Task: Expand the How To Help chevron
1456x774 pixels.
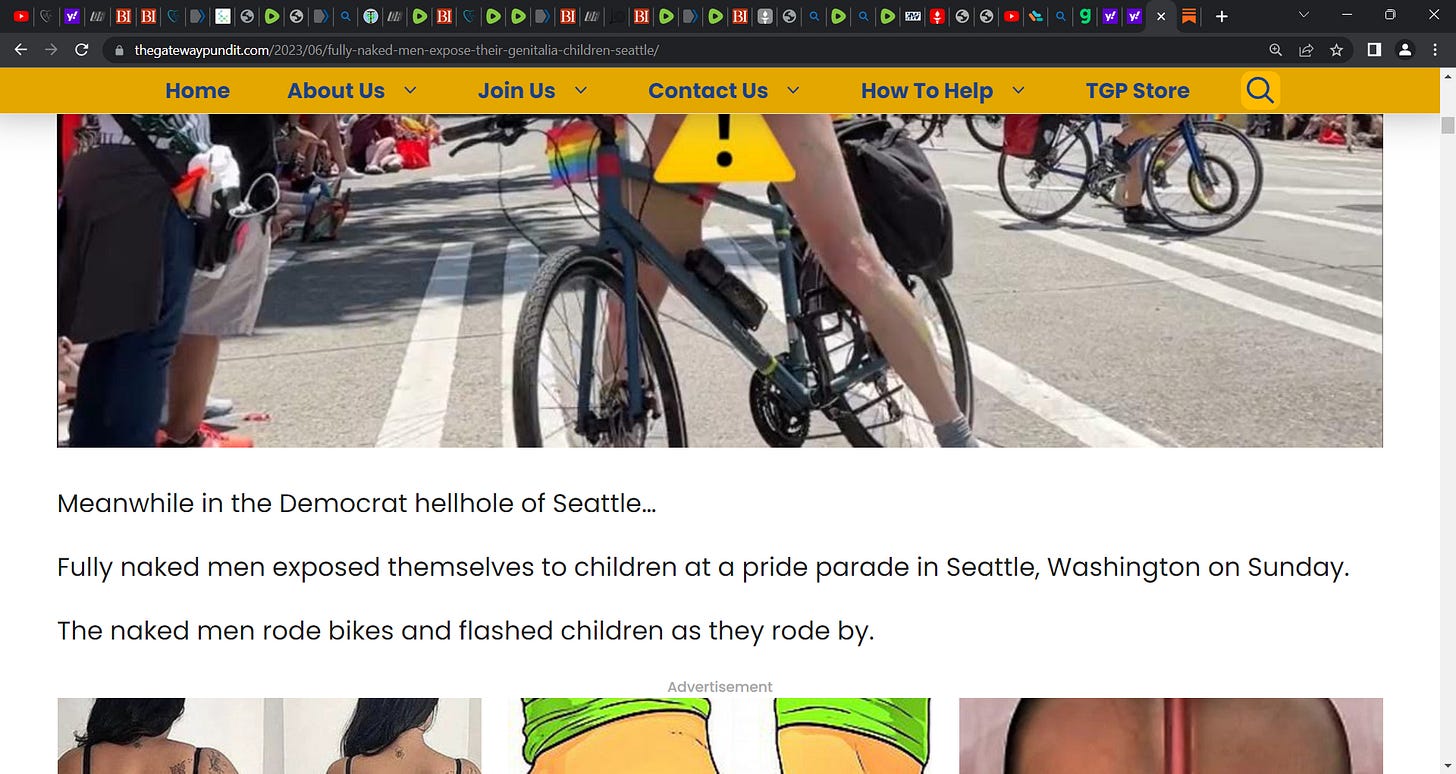Action: pyautogui.click(x=1018, y=91)
